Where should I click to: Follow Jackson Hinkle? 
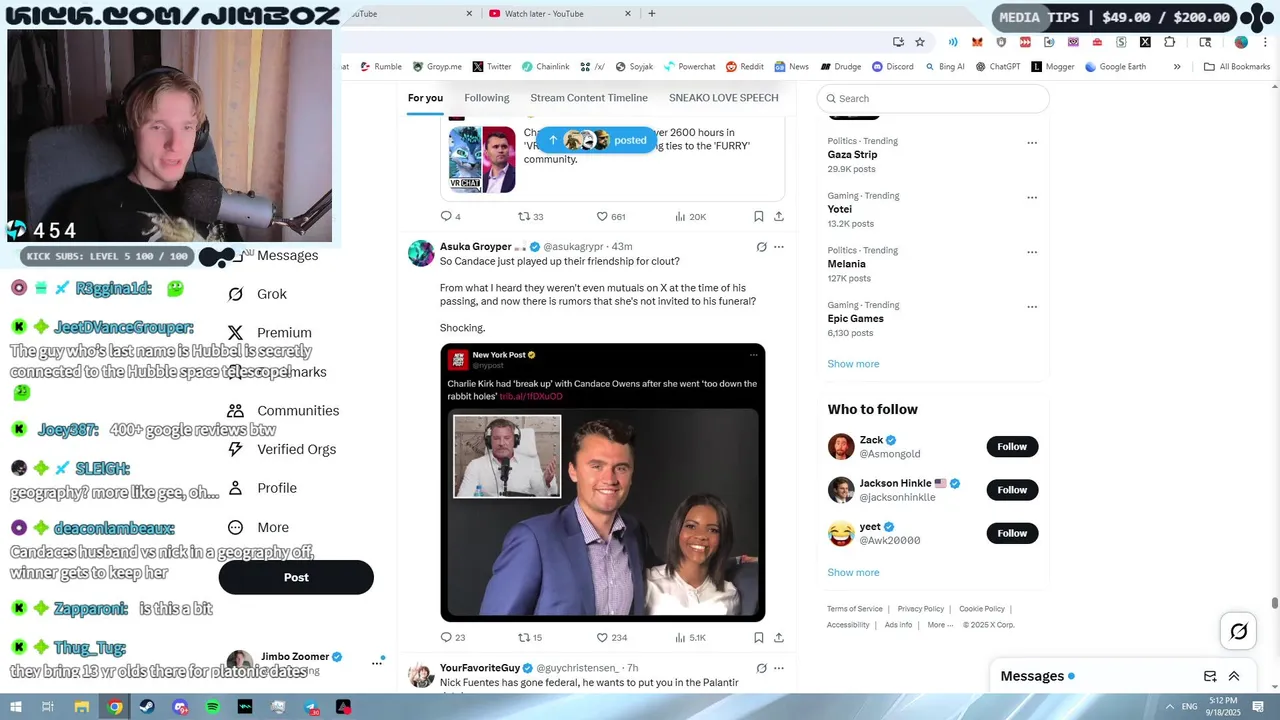(1012, 490)
